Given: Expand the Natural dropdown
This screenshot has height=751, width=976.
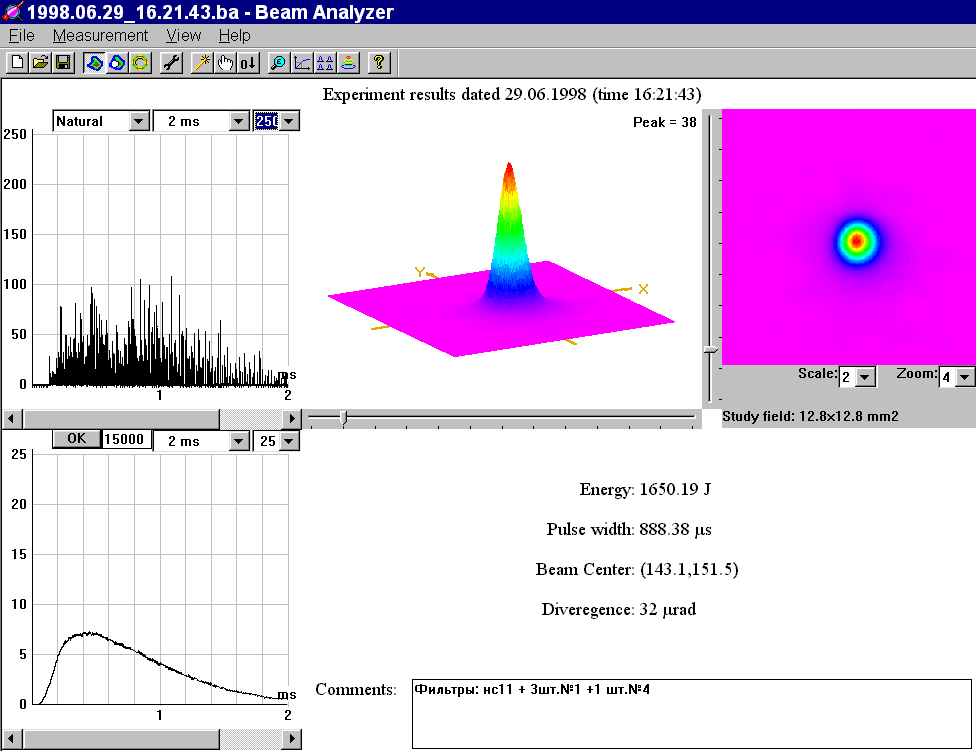Looking at the screenshot, I should point(139,121).
